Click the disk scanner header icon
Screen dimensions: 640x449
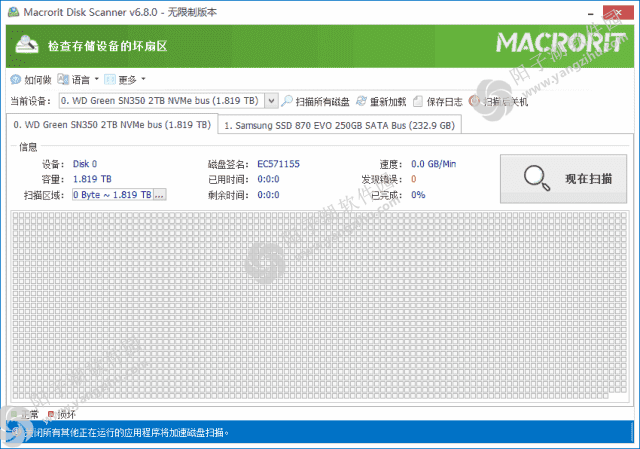pyautogui.click(x=27, y=44)
